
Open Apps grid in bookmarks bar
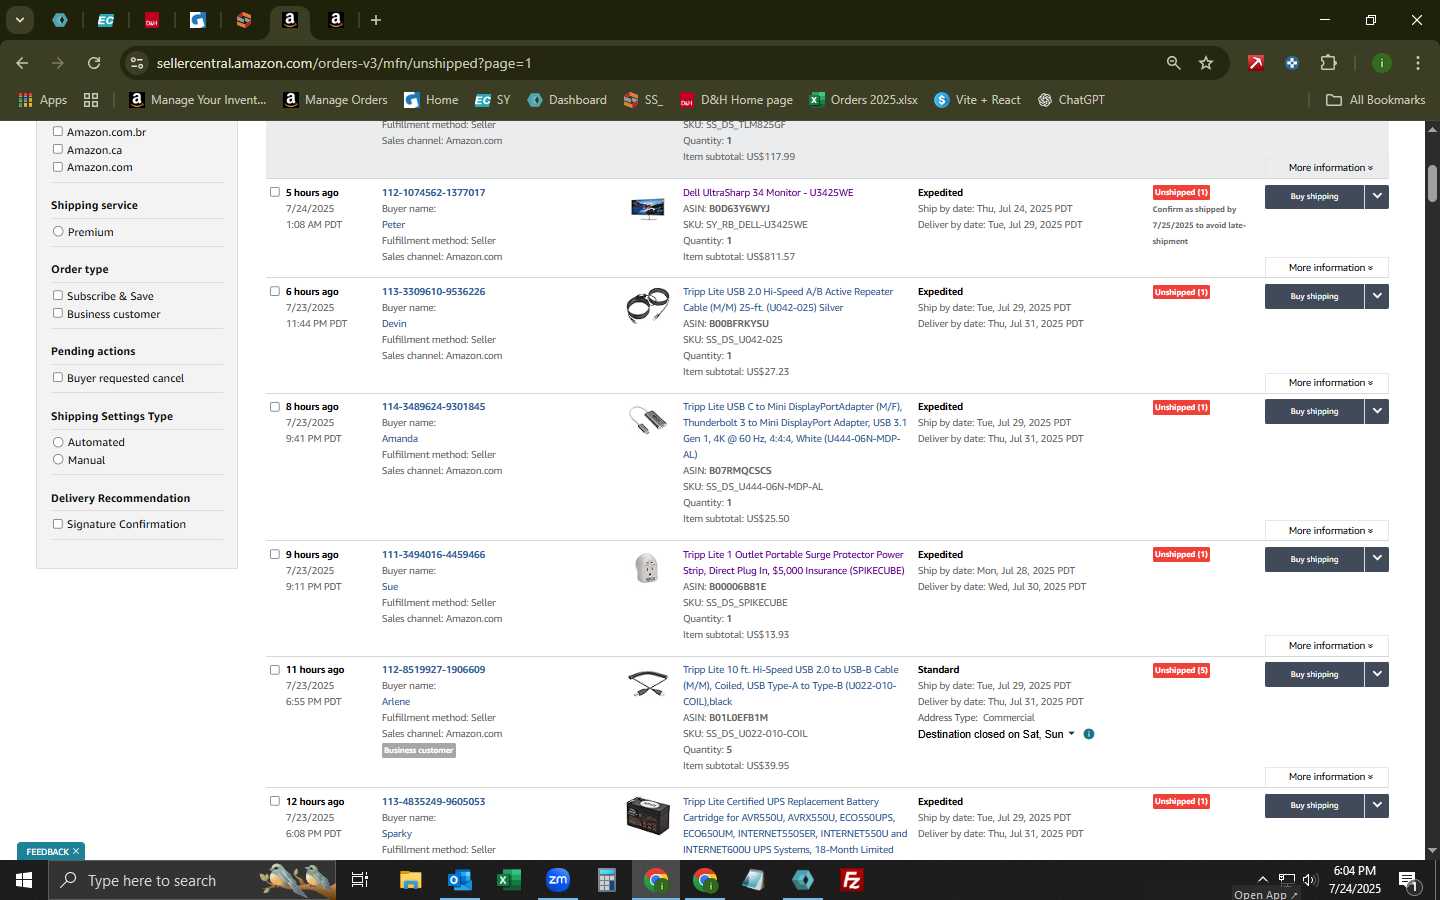(42, 100)
